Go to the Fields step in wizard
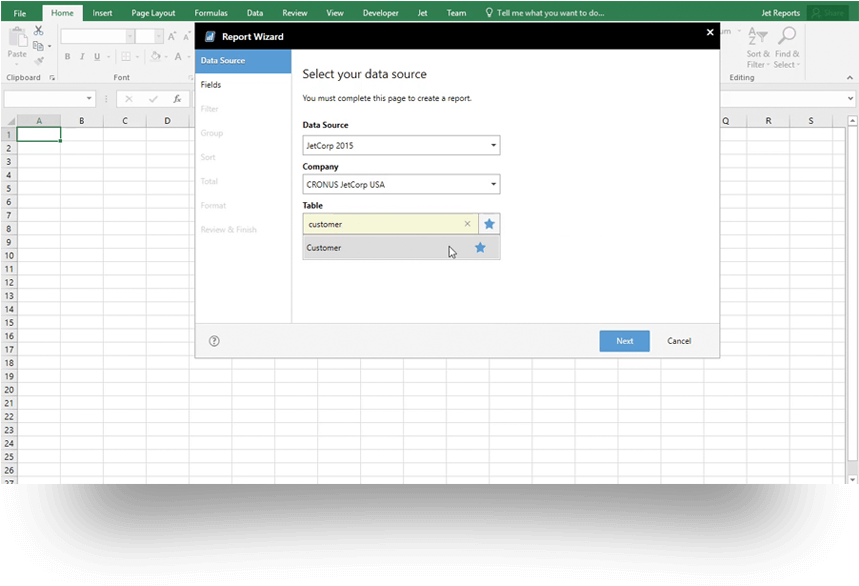The height and width of the screenshot is (586, 859). coord(243,84)
